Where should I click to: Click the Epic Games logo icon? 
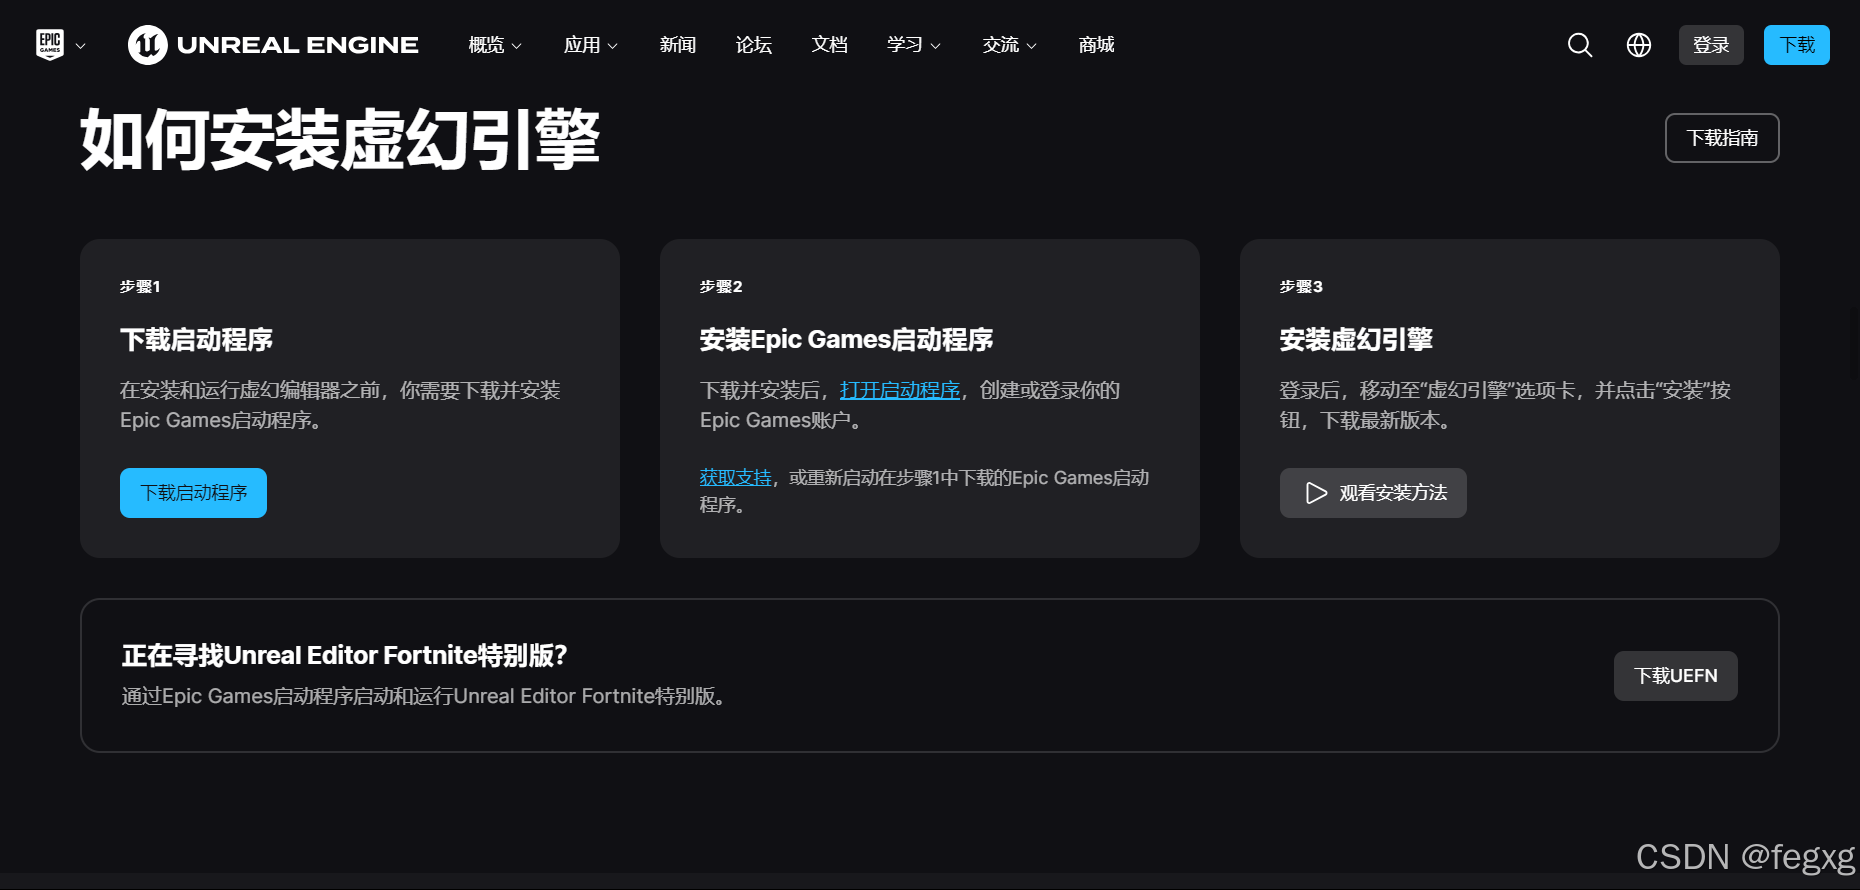[50, 45]
